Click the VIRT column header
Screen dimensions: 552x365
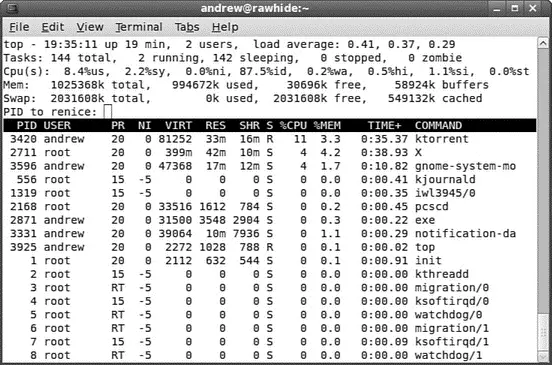click(x=178, y=126)
